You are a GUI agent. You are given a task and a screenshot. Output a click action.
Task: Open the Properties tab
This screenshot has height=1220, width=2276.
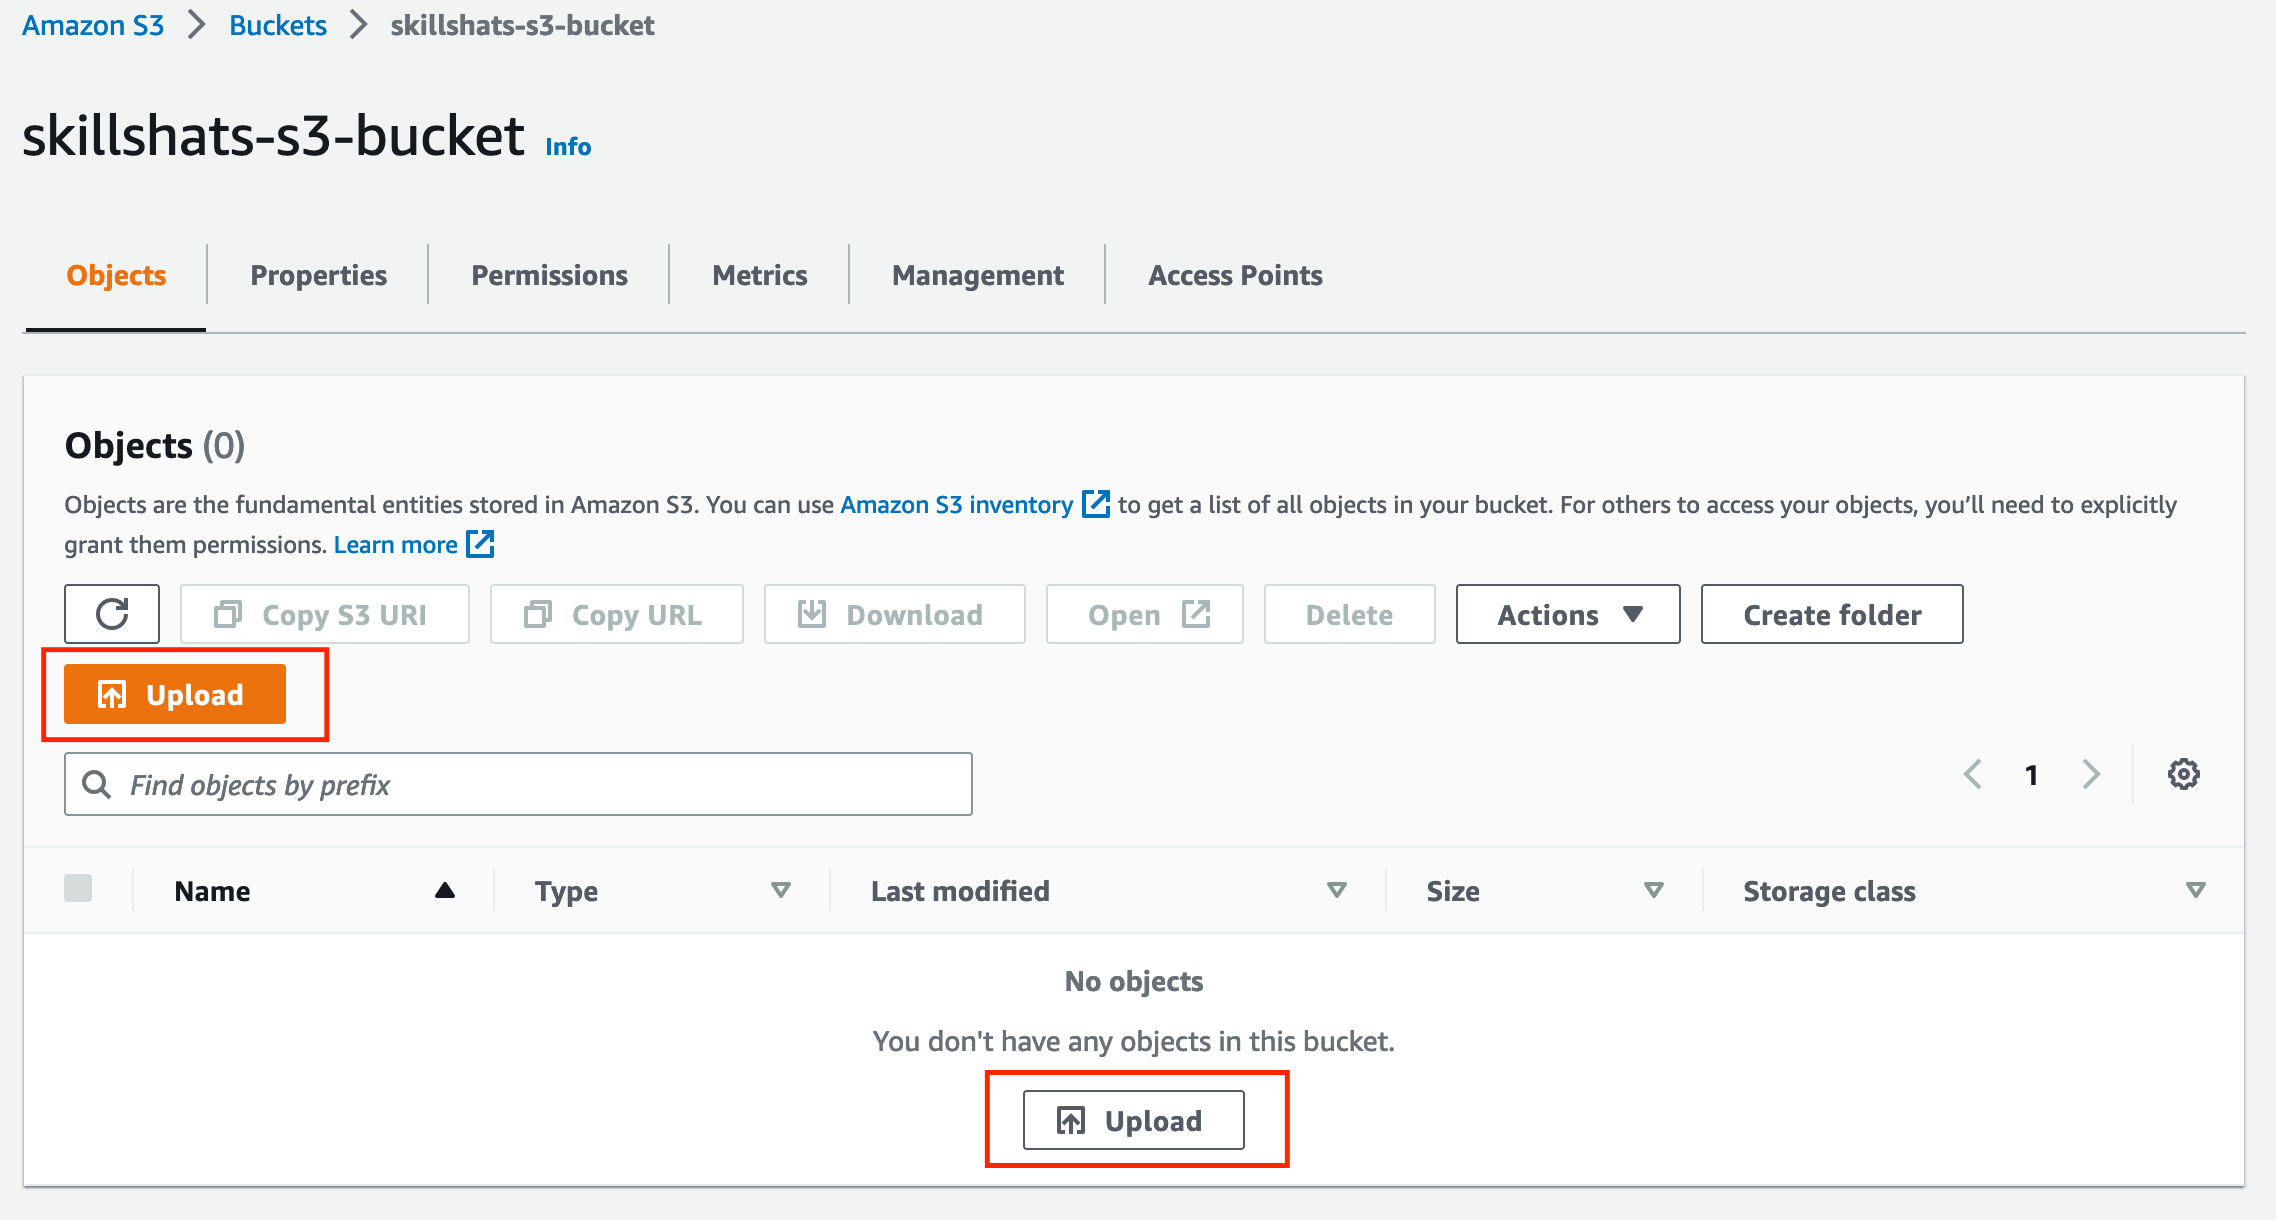point(318,275)
